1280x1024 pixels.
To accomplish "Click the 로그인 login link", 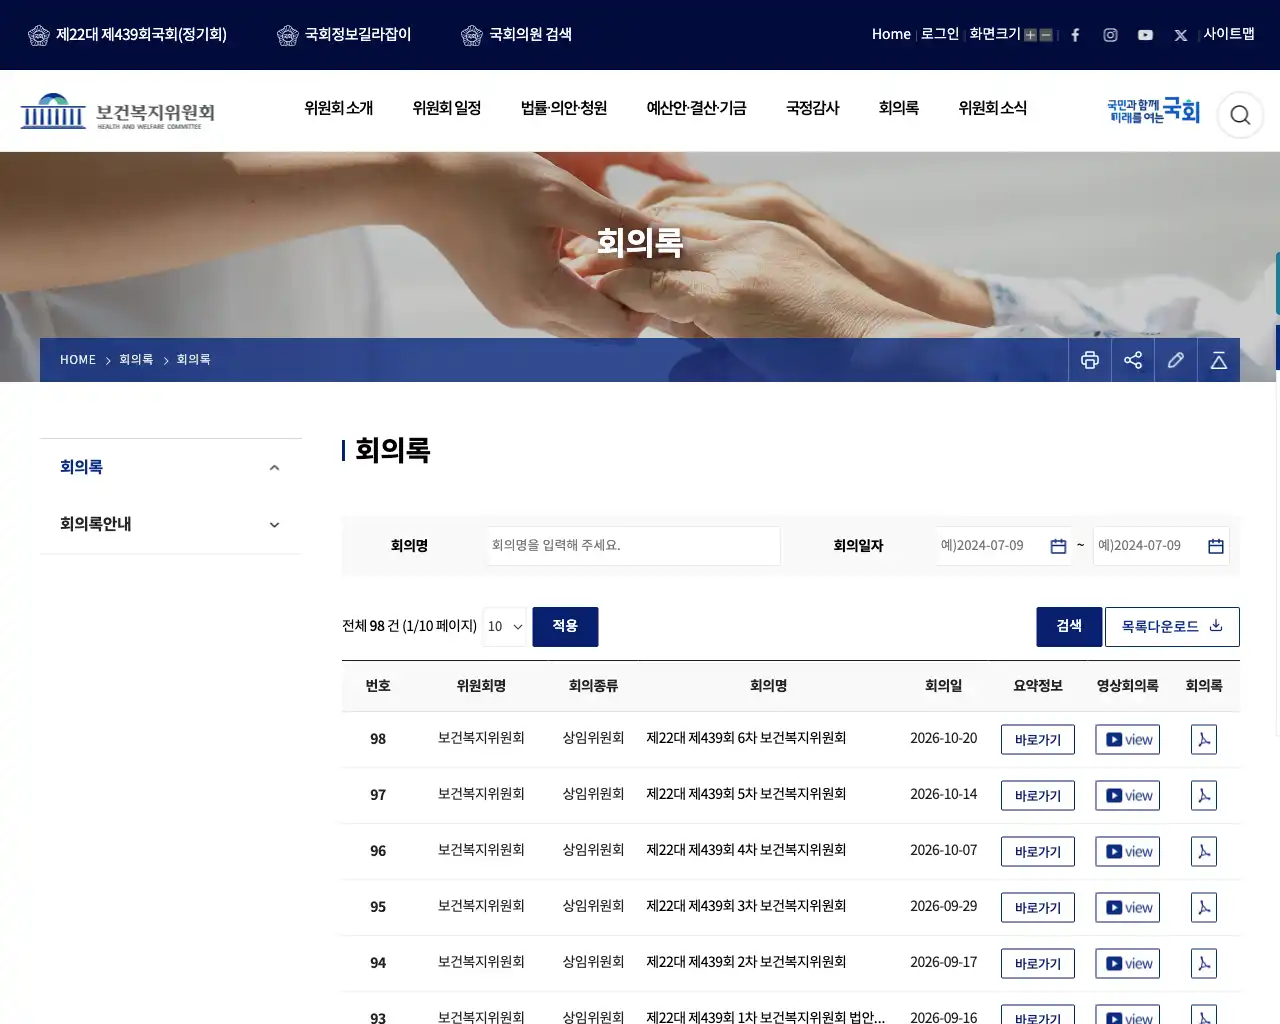I will [x=940, y=35].
